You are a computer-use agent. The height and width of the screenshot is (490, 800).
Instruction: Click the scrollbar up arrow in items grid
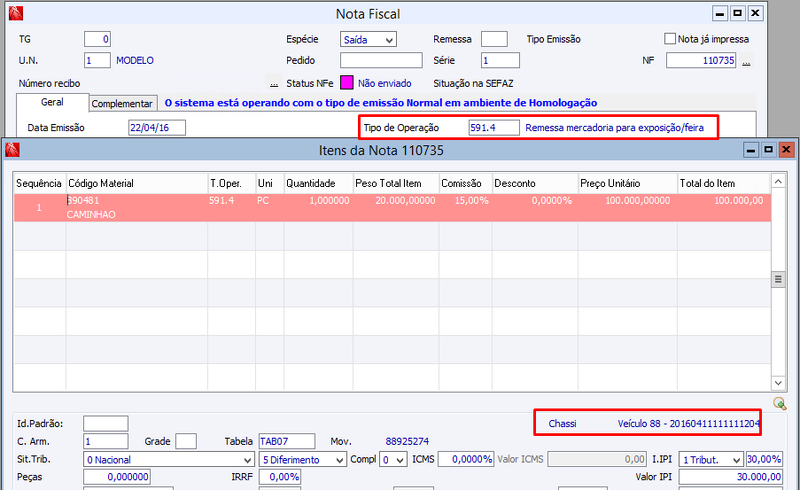coord(778,182)
